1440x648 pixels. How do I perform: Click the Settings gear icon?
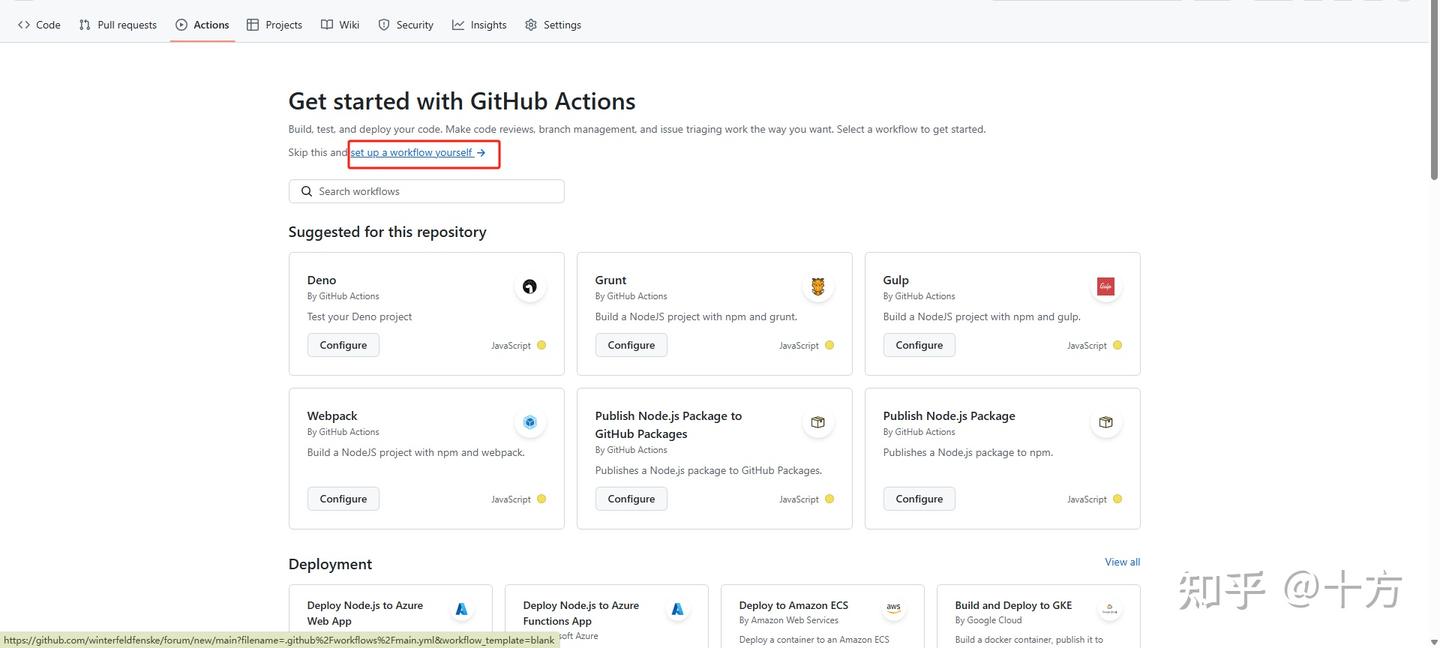tap(531, 25)
